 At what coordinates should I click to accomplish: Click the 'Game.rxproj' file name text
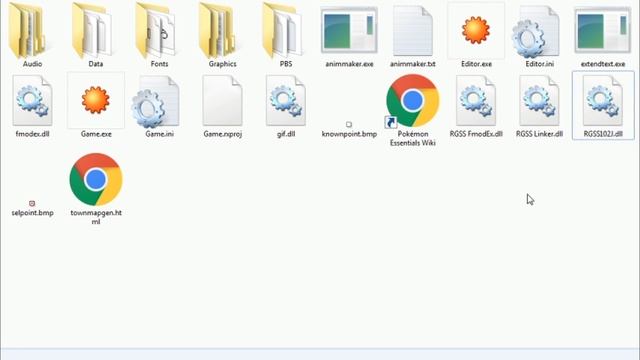point(222,134)
